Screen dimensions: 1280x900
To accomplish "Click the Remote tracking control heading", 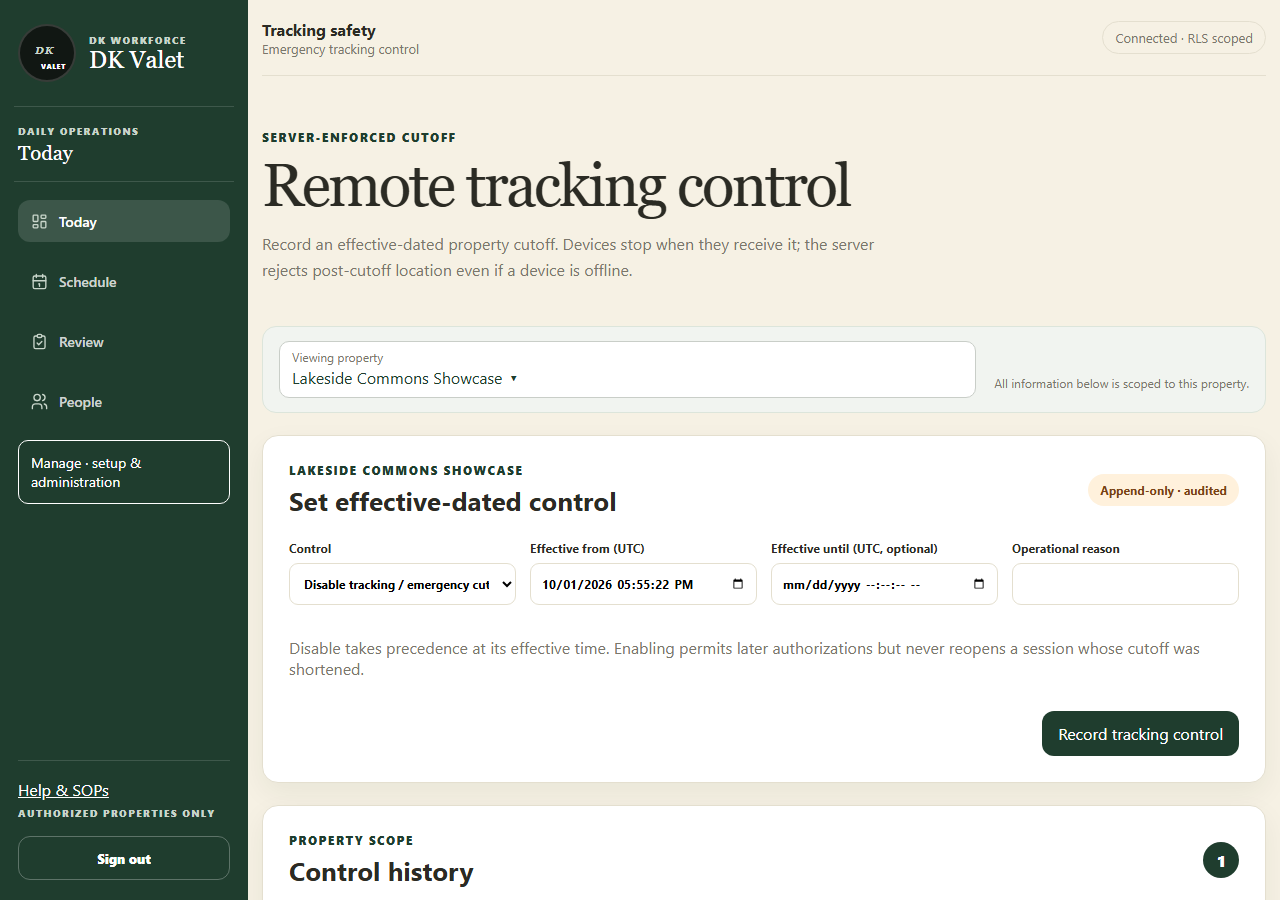I will (x=557, y=186).
